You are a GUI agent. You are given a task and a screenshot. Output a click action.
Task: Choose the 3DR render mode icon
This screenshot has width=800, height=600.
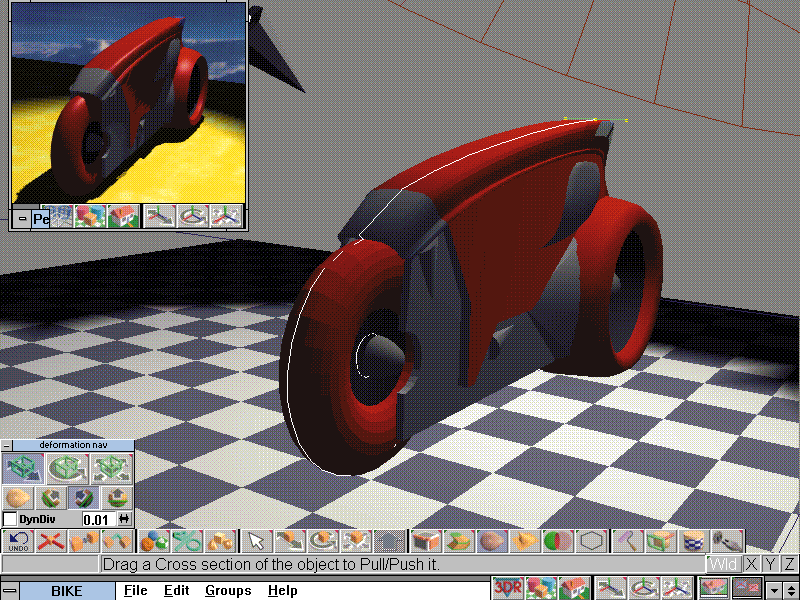[x=508, y=590]
